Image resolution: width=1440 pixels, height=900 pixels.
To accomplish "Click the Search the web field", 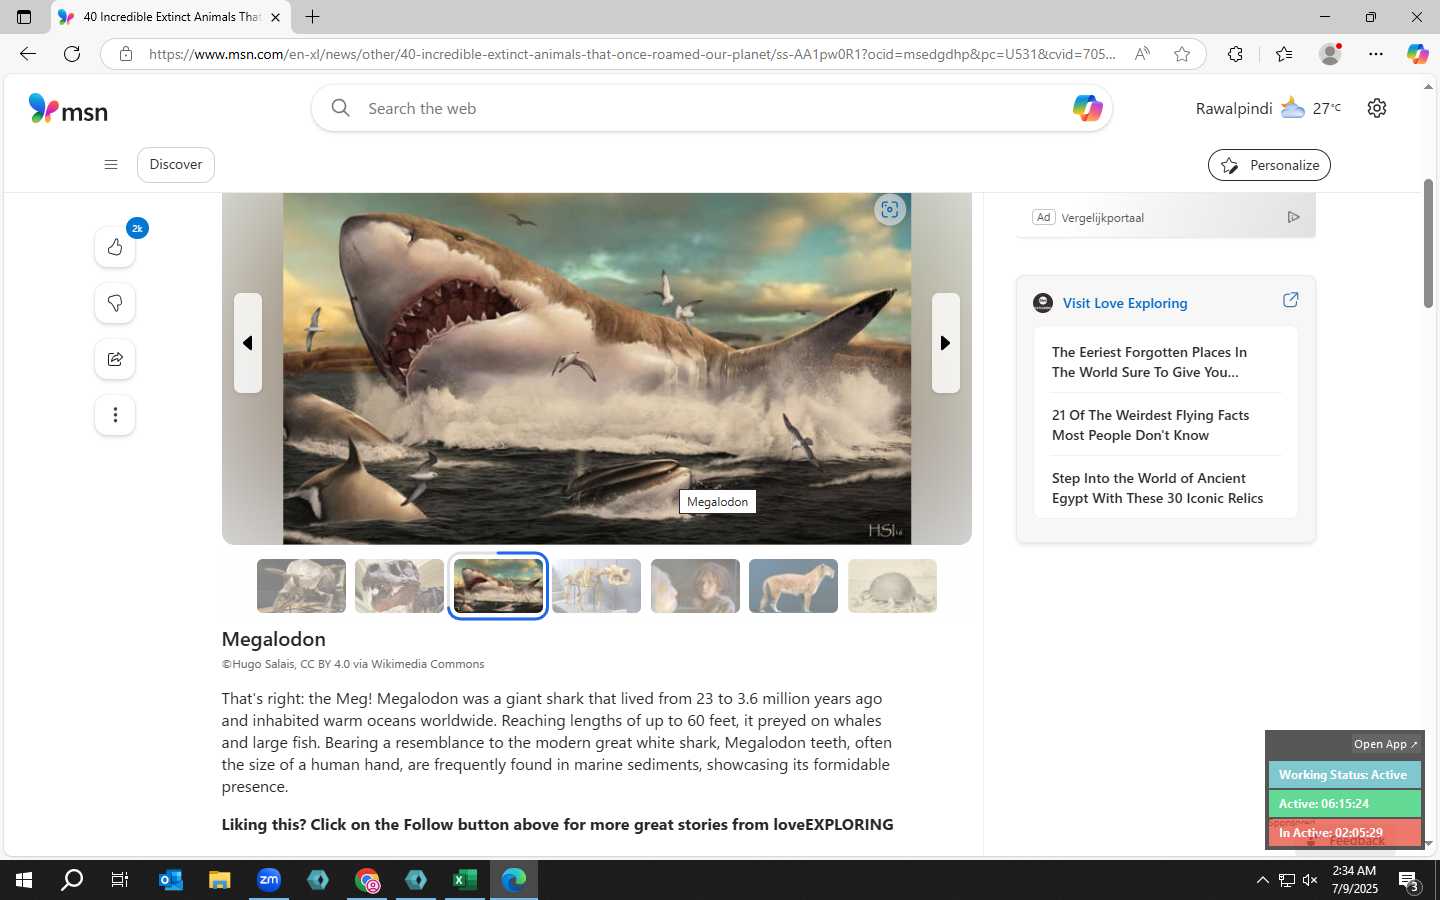I will click(x=712, y=108).
